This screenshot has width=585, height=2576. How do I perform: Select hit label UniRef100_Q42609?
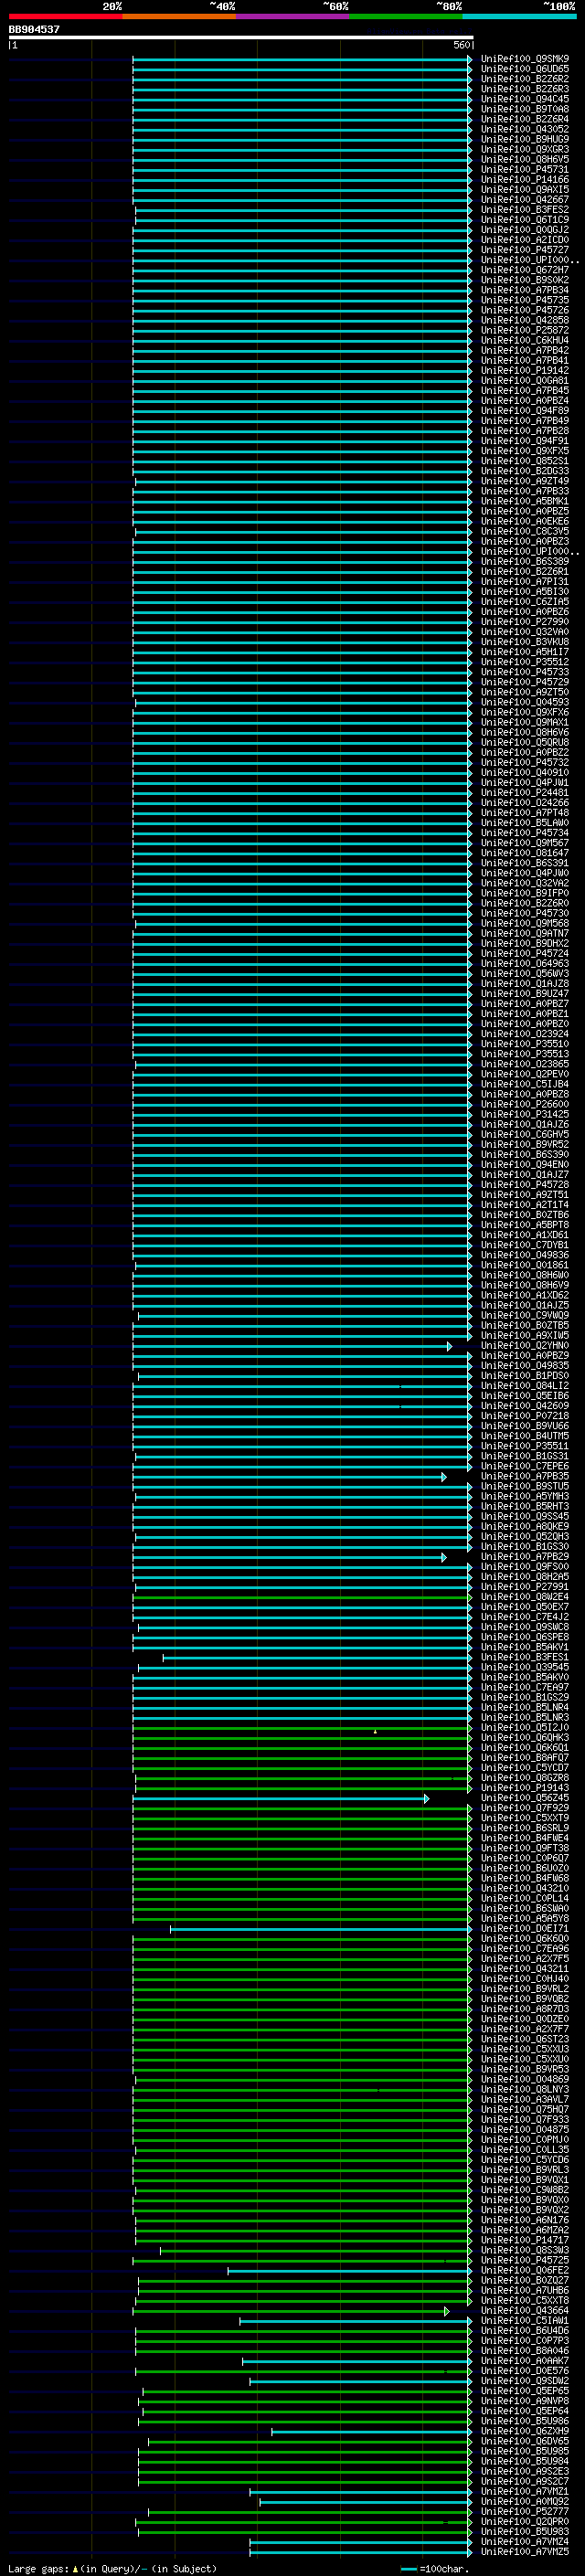[x=525, y=1406]
